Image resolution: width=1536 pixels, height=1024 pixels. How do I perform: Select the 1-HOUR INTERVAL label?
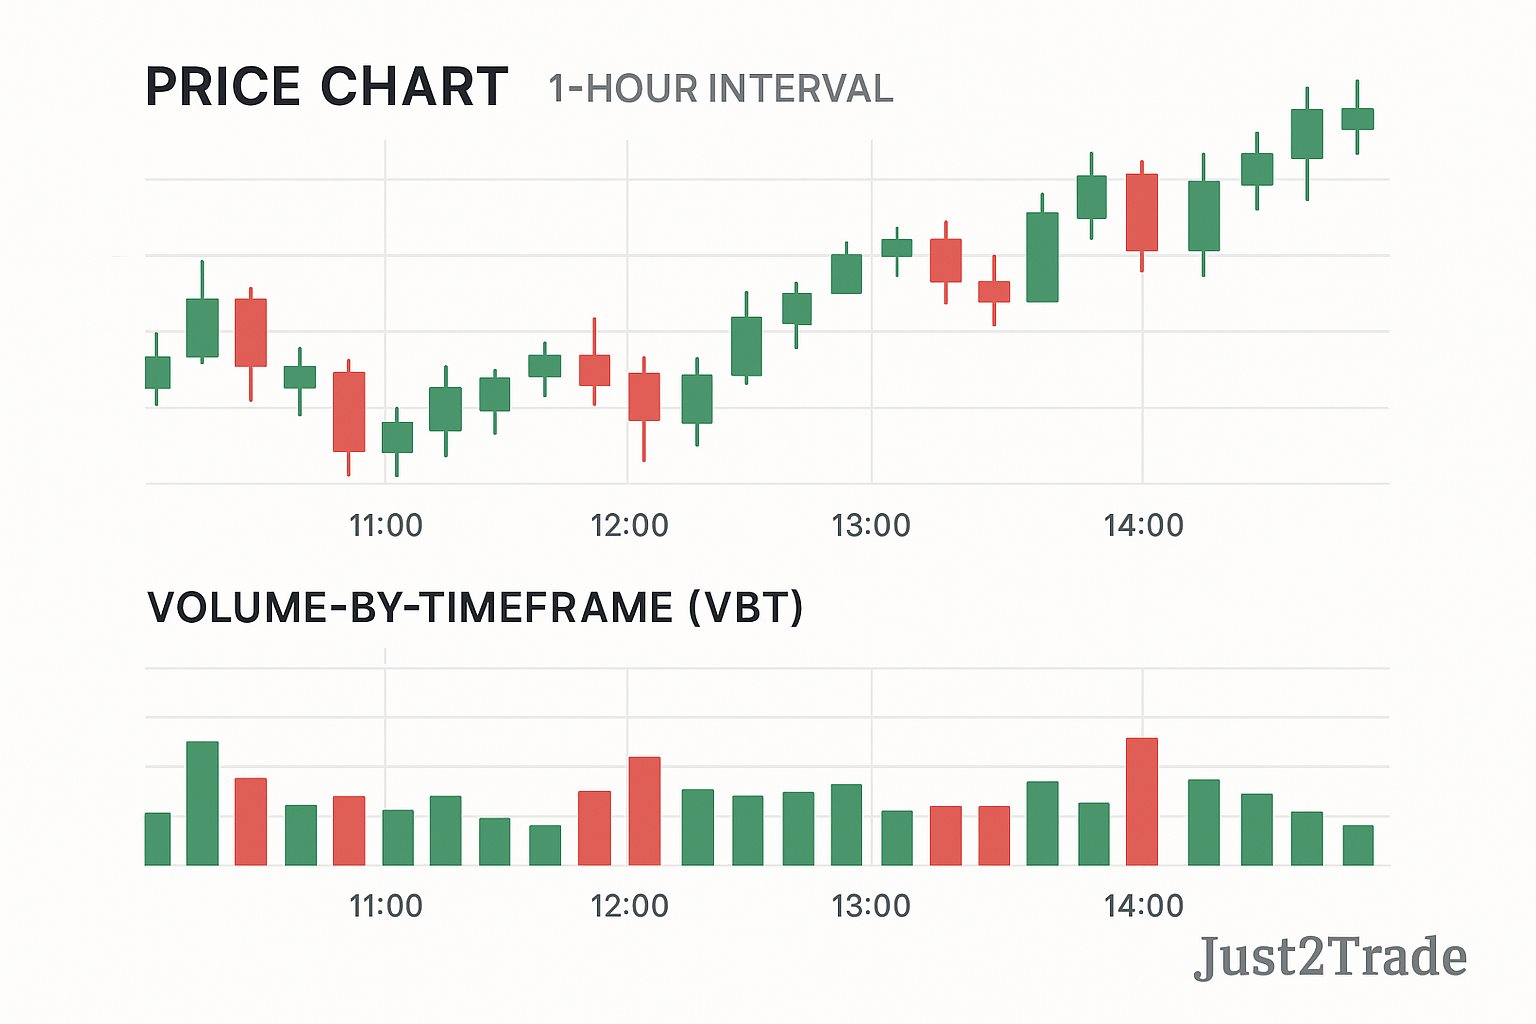point(720,89)
